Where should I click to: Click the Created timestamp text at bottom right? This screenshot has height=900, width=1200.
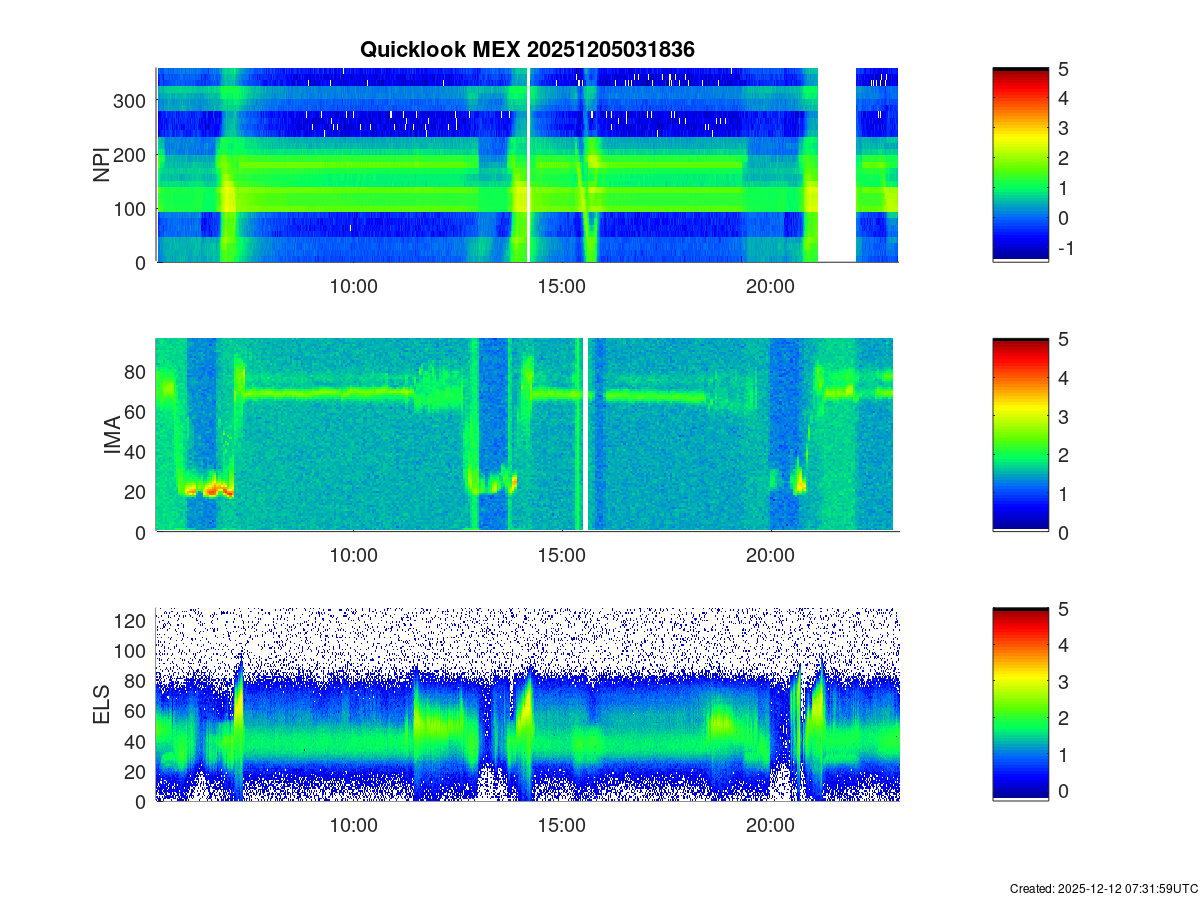1103,888
